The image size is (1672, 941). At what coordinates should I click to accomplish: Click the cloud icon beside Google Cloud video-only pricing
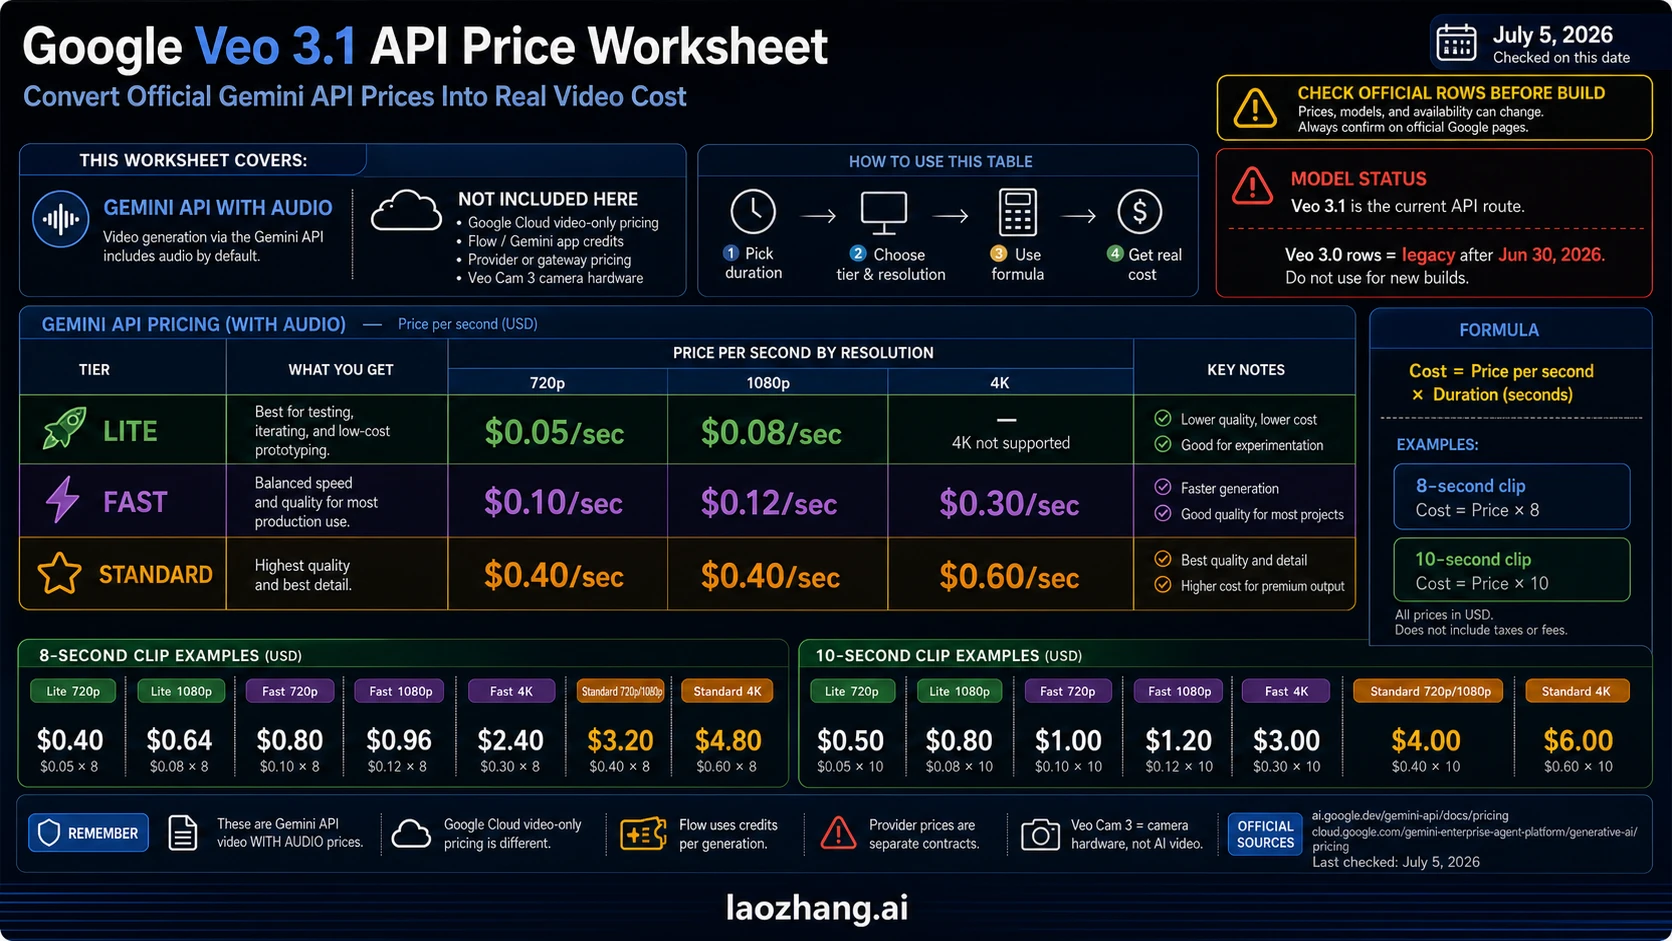(411, 833)
